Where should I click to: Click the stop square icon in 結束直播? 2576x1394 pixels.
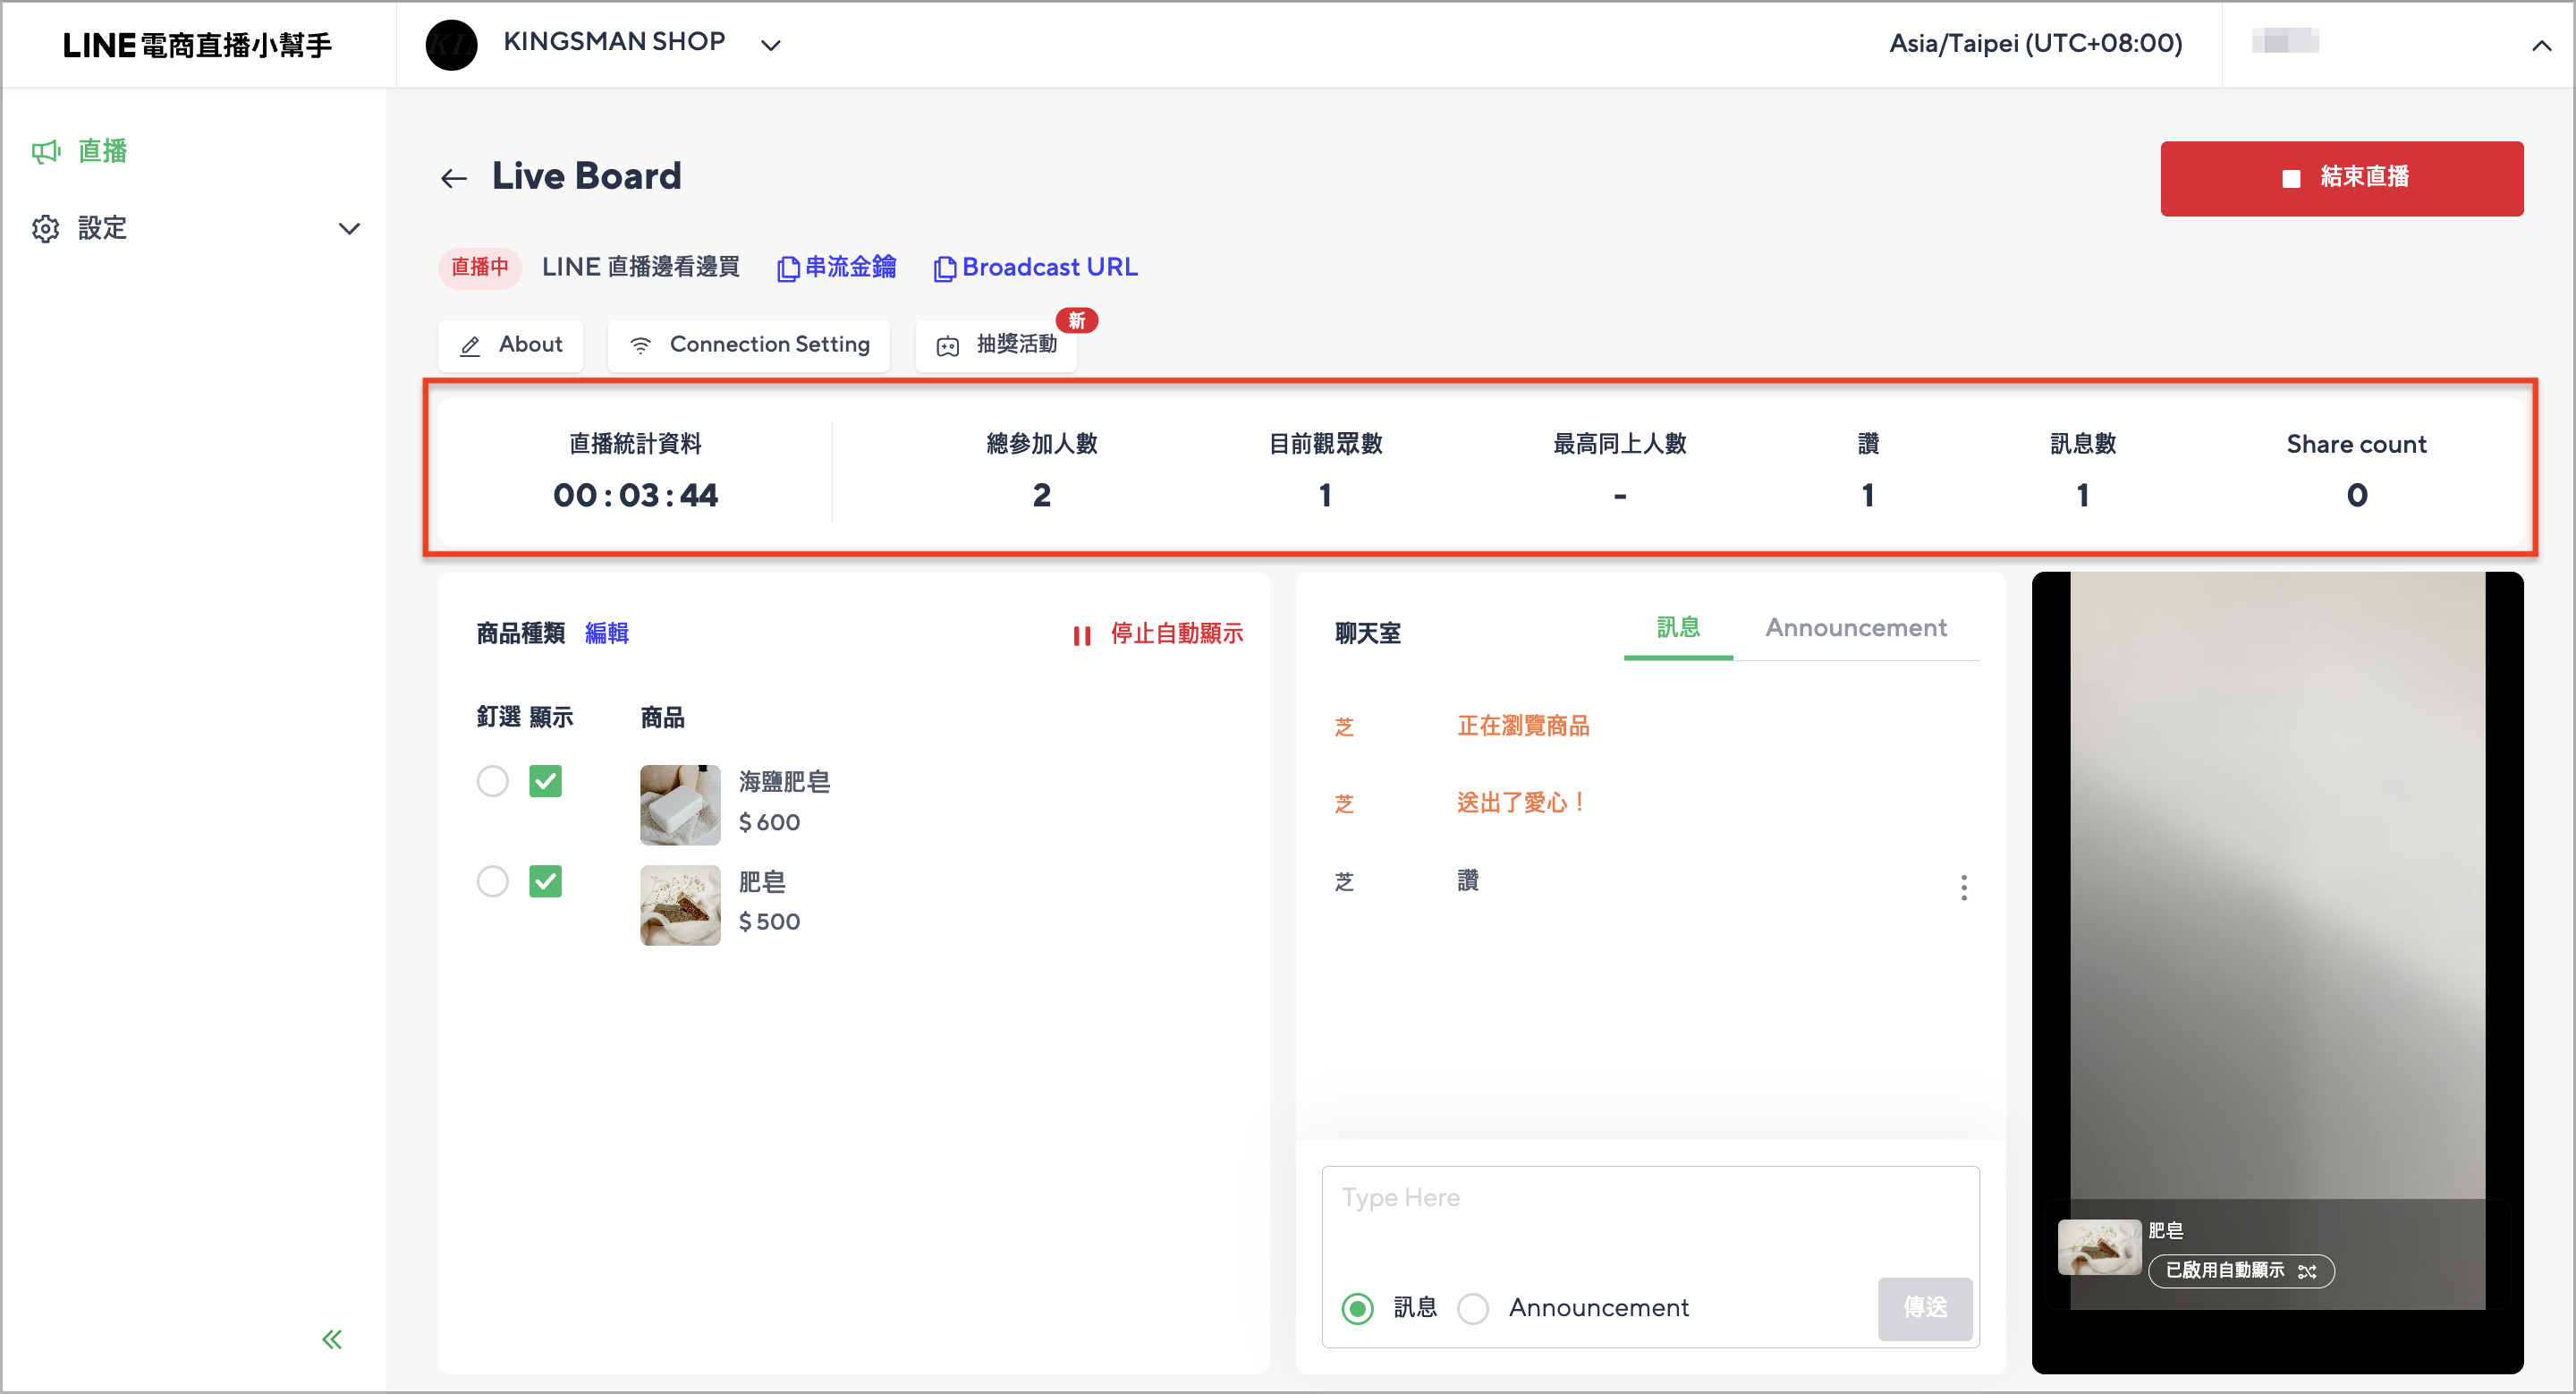pos(2291,178)
